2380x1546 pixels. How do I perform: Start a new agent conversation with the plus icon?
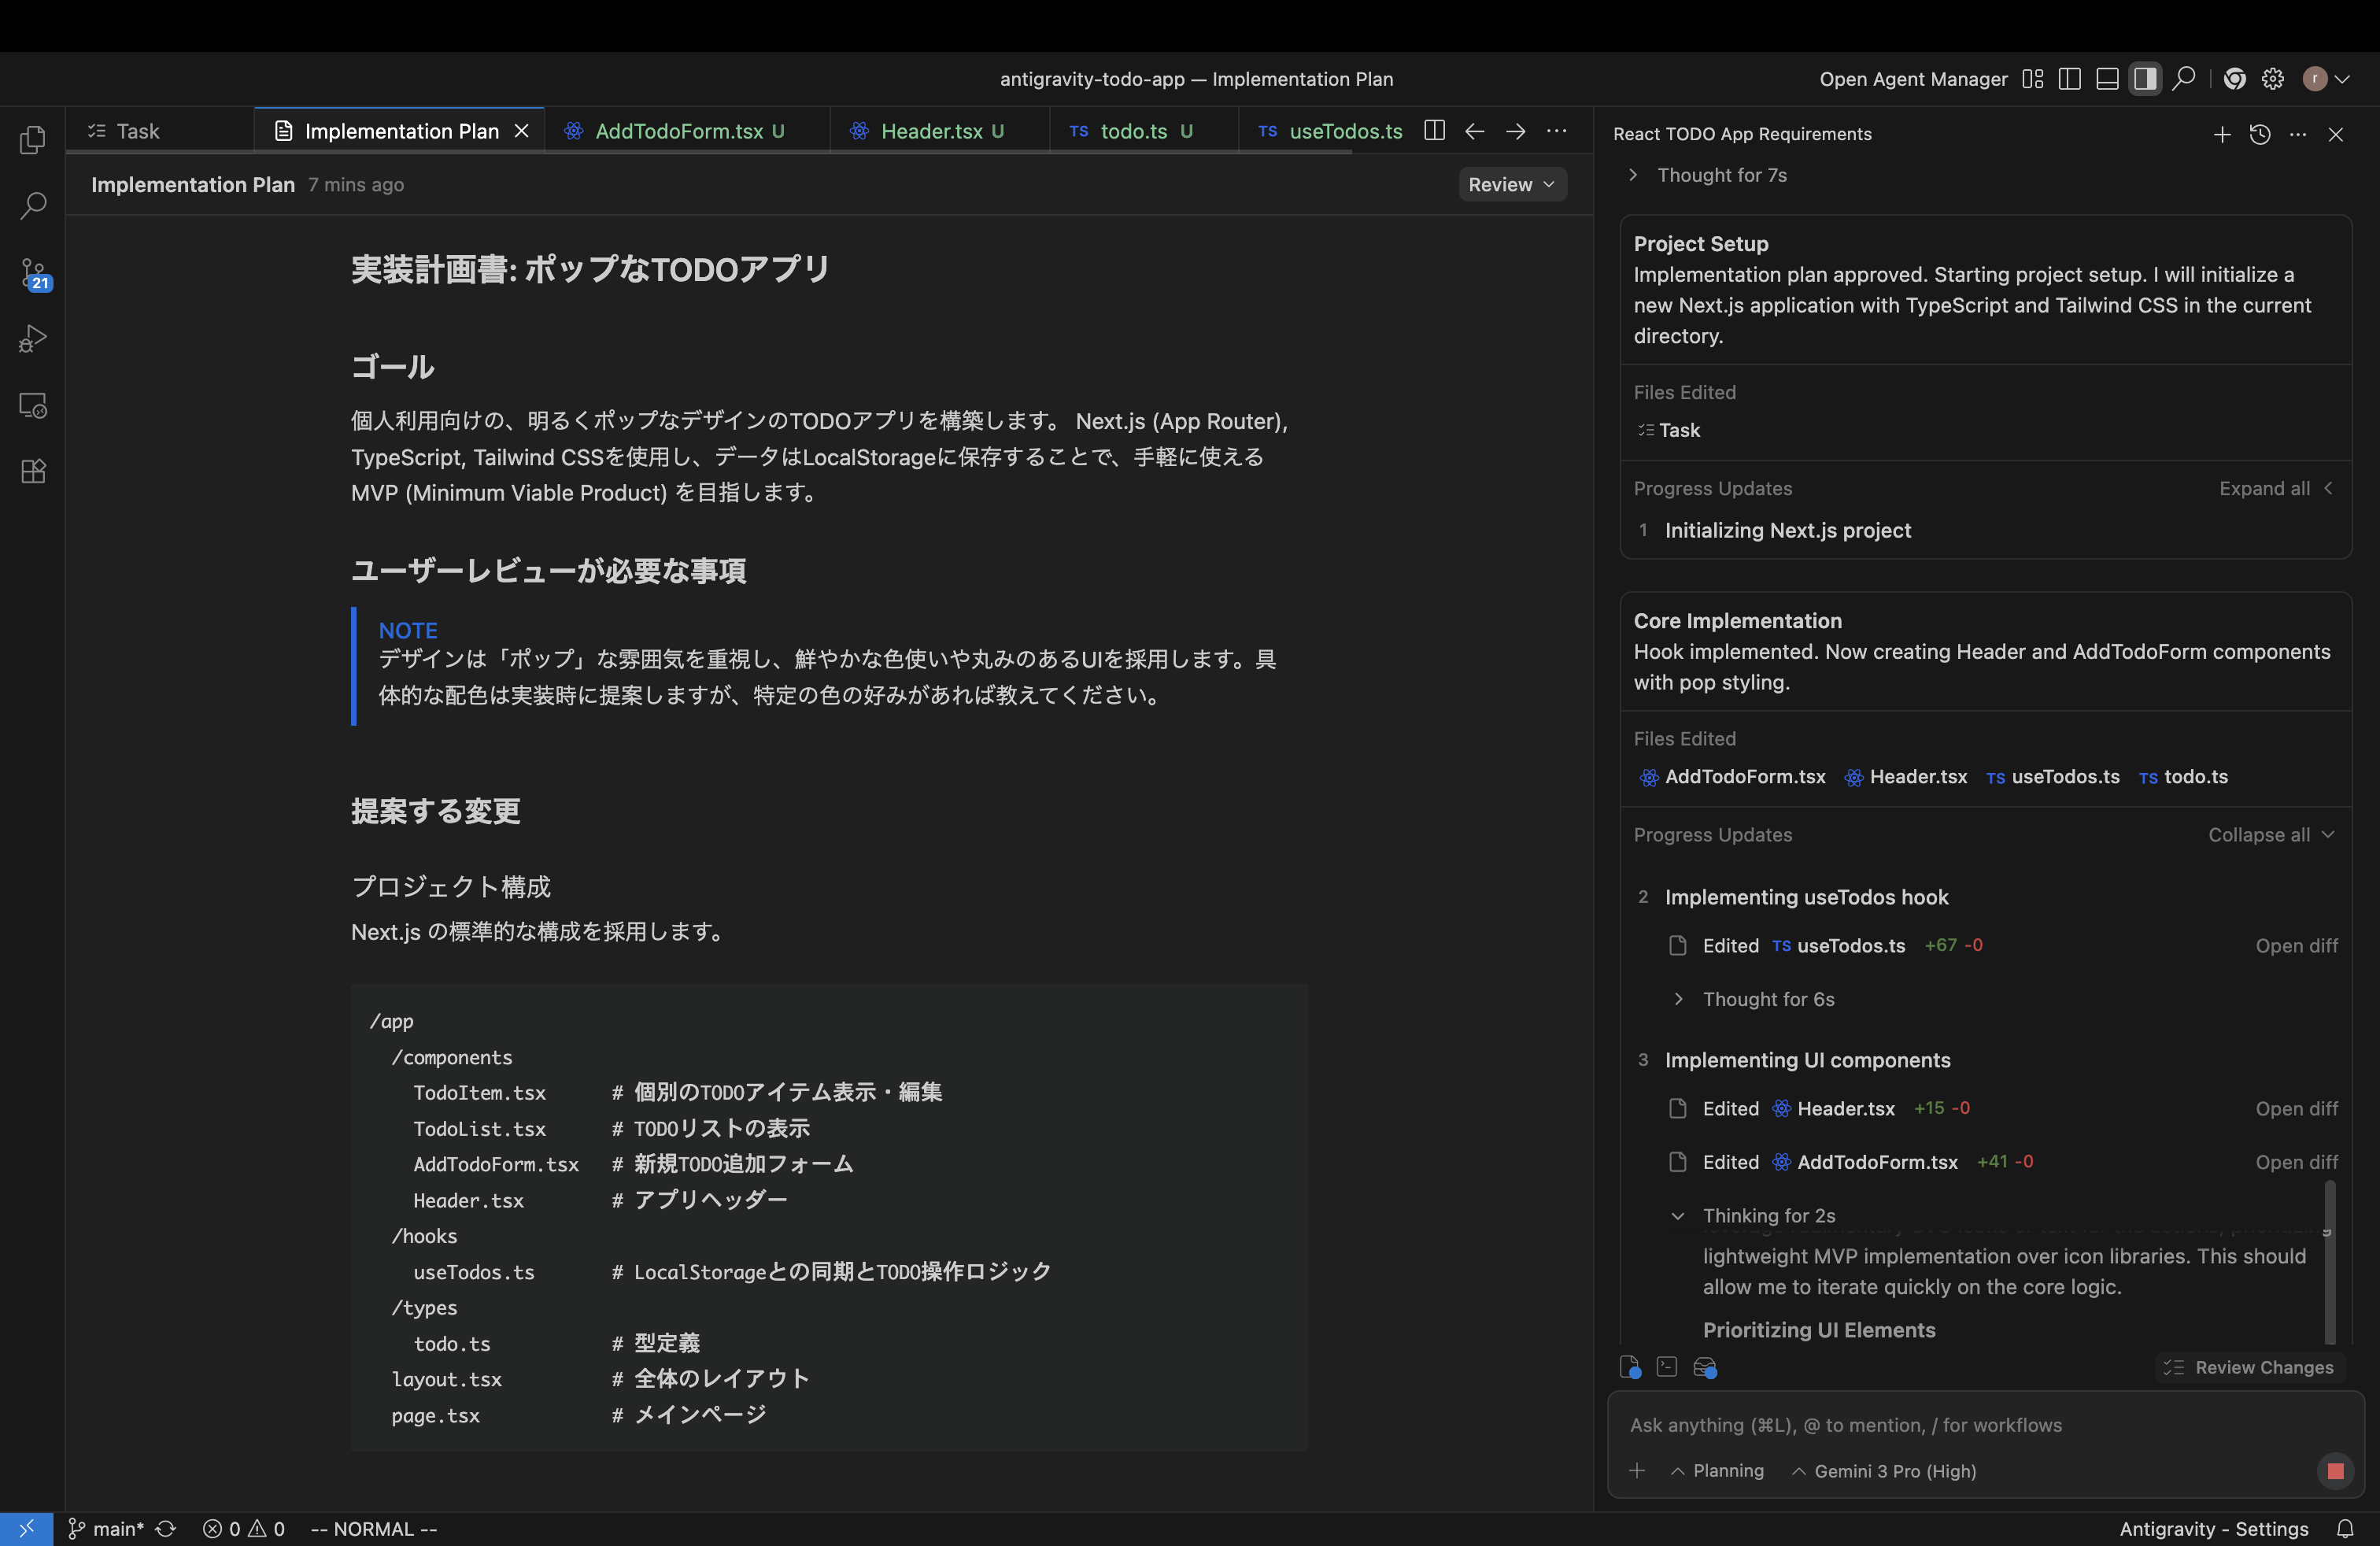(x=2222, y=134)
